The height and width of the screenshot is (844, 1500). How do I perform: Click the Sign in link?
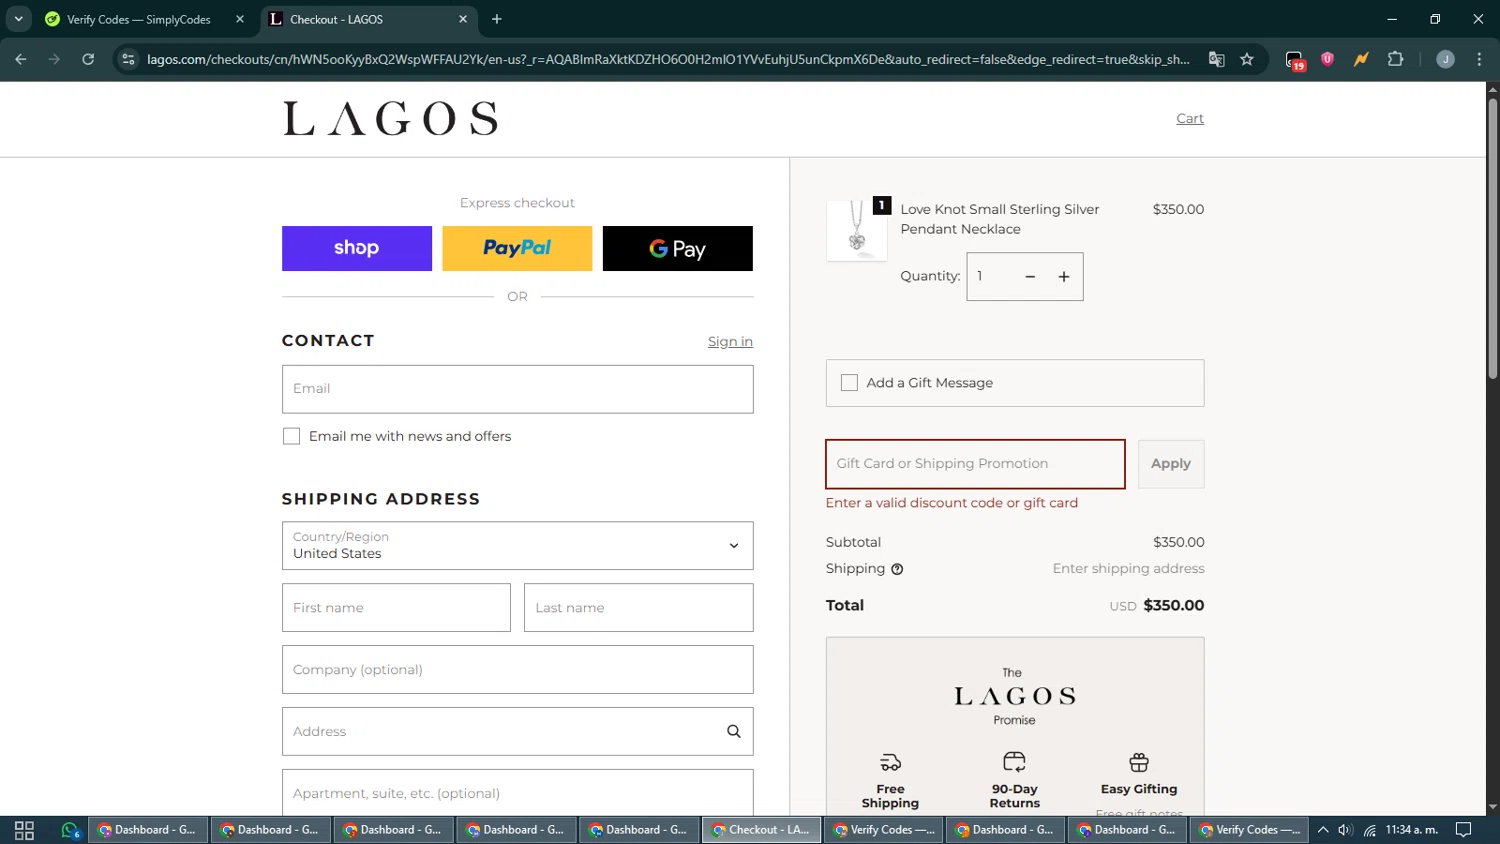pyautogui.click(x=730, y=342)
